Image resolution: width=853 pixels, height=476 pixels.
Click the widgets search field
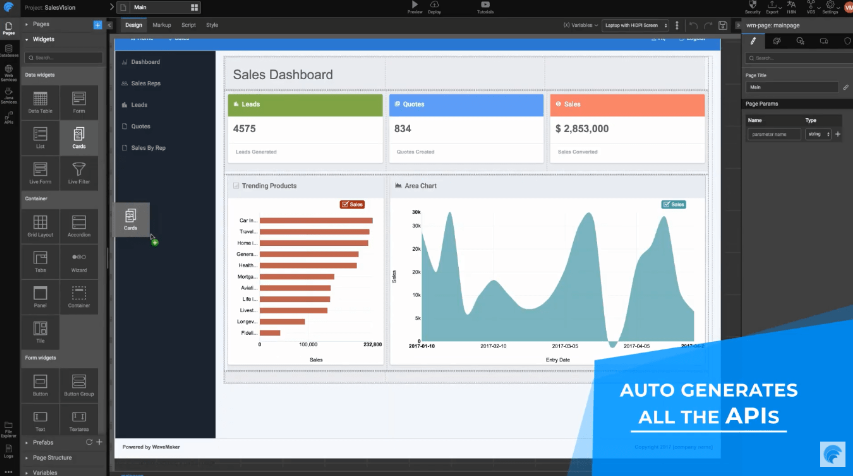[x=64, y=57]
